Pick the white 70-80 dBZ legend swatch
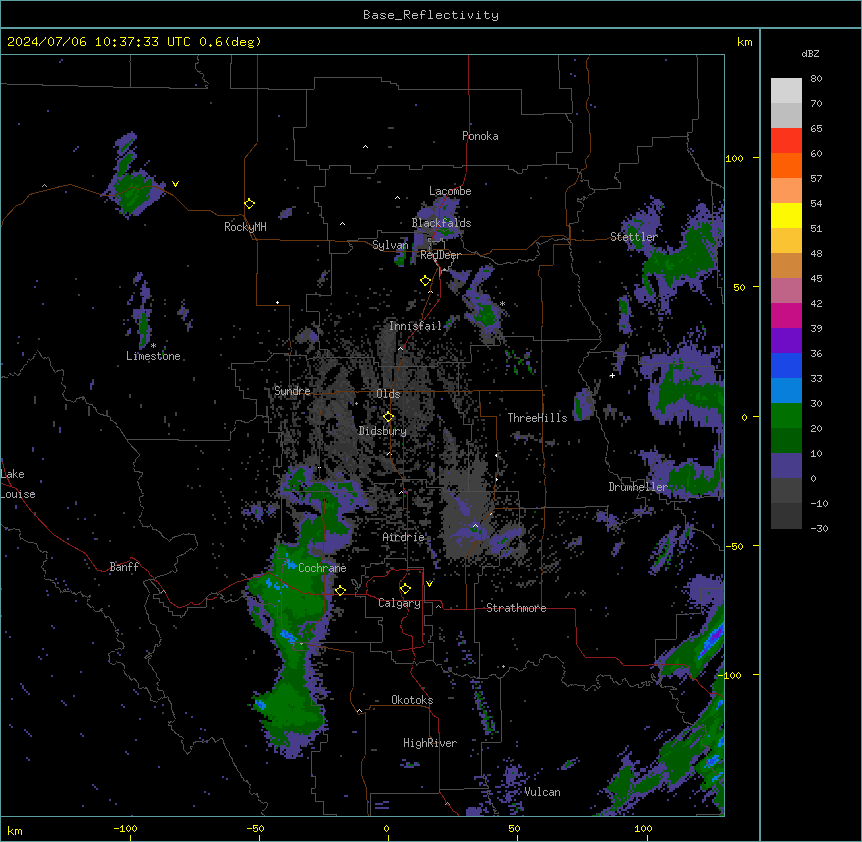 (x=786, y=91)
